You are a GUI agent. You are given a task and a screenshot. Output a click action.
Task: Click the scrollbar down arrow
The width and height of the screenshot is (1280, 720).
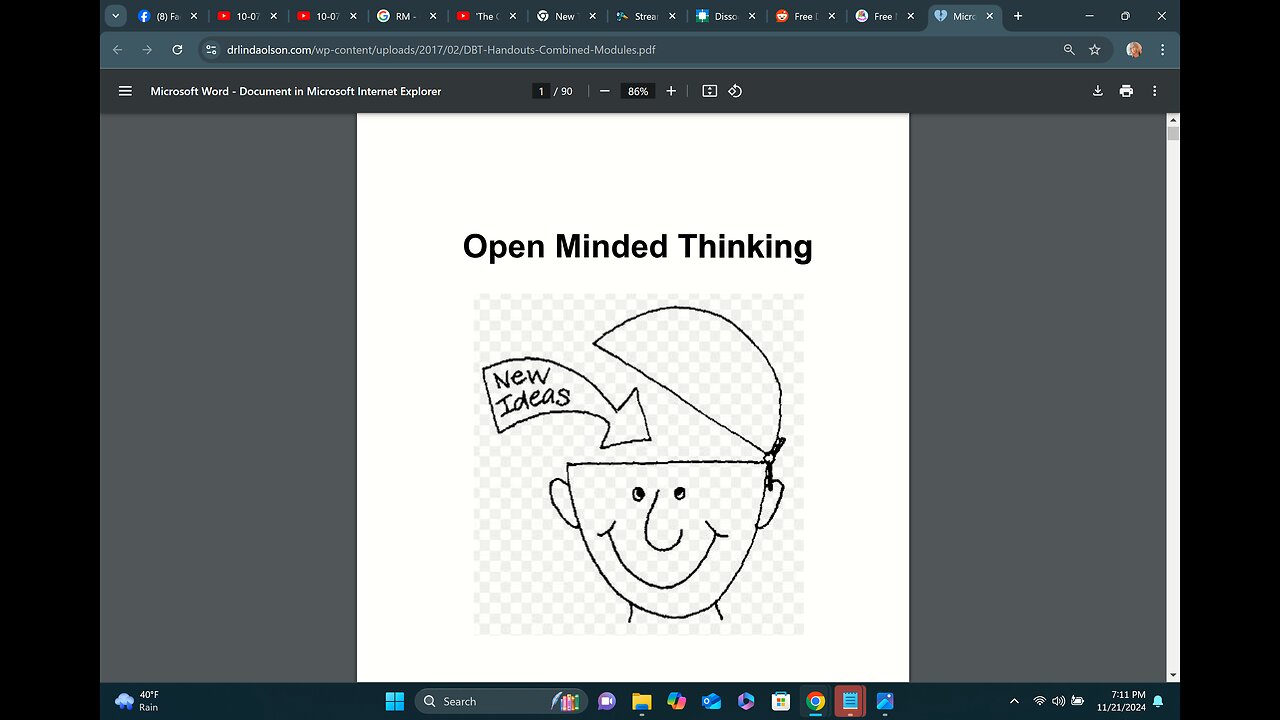[x=1174, y=675]
